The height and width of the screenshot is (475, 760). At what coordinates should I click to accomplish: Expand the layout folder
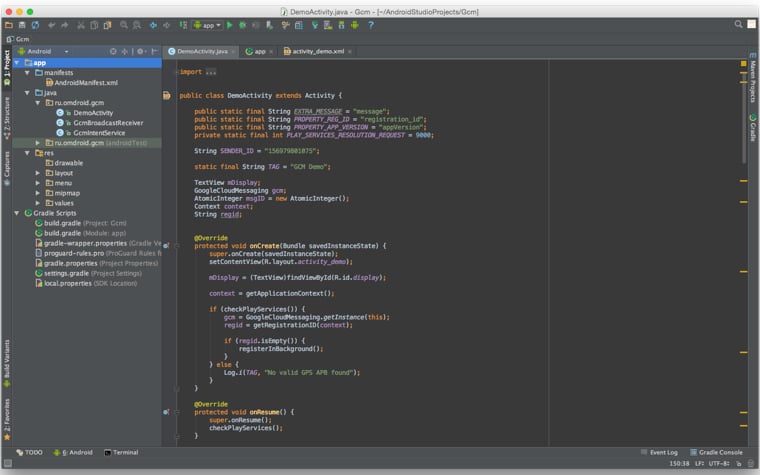(x=38, y=173)
